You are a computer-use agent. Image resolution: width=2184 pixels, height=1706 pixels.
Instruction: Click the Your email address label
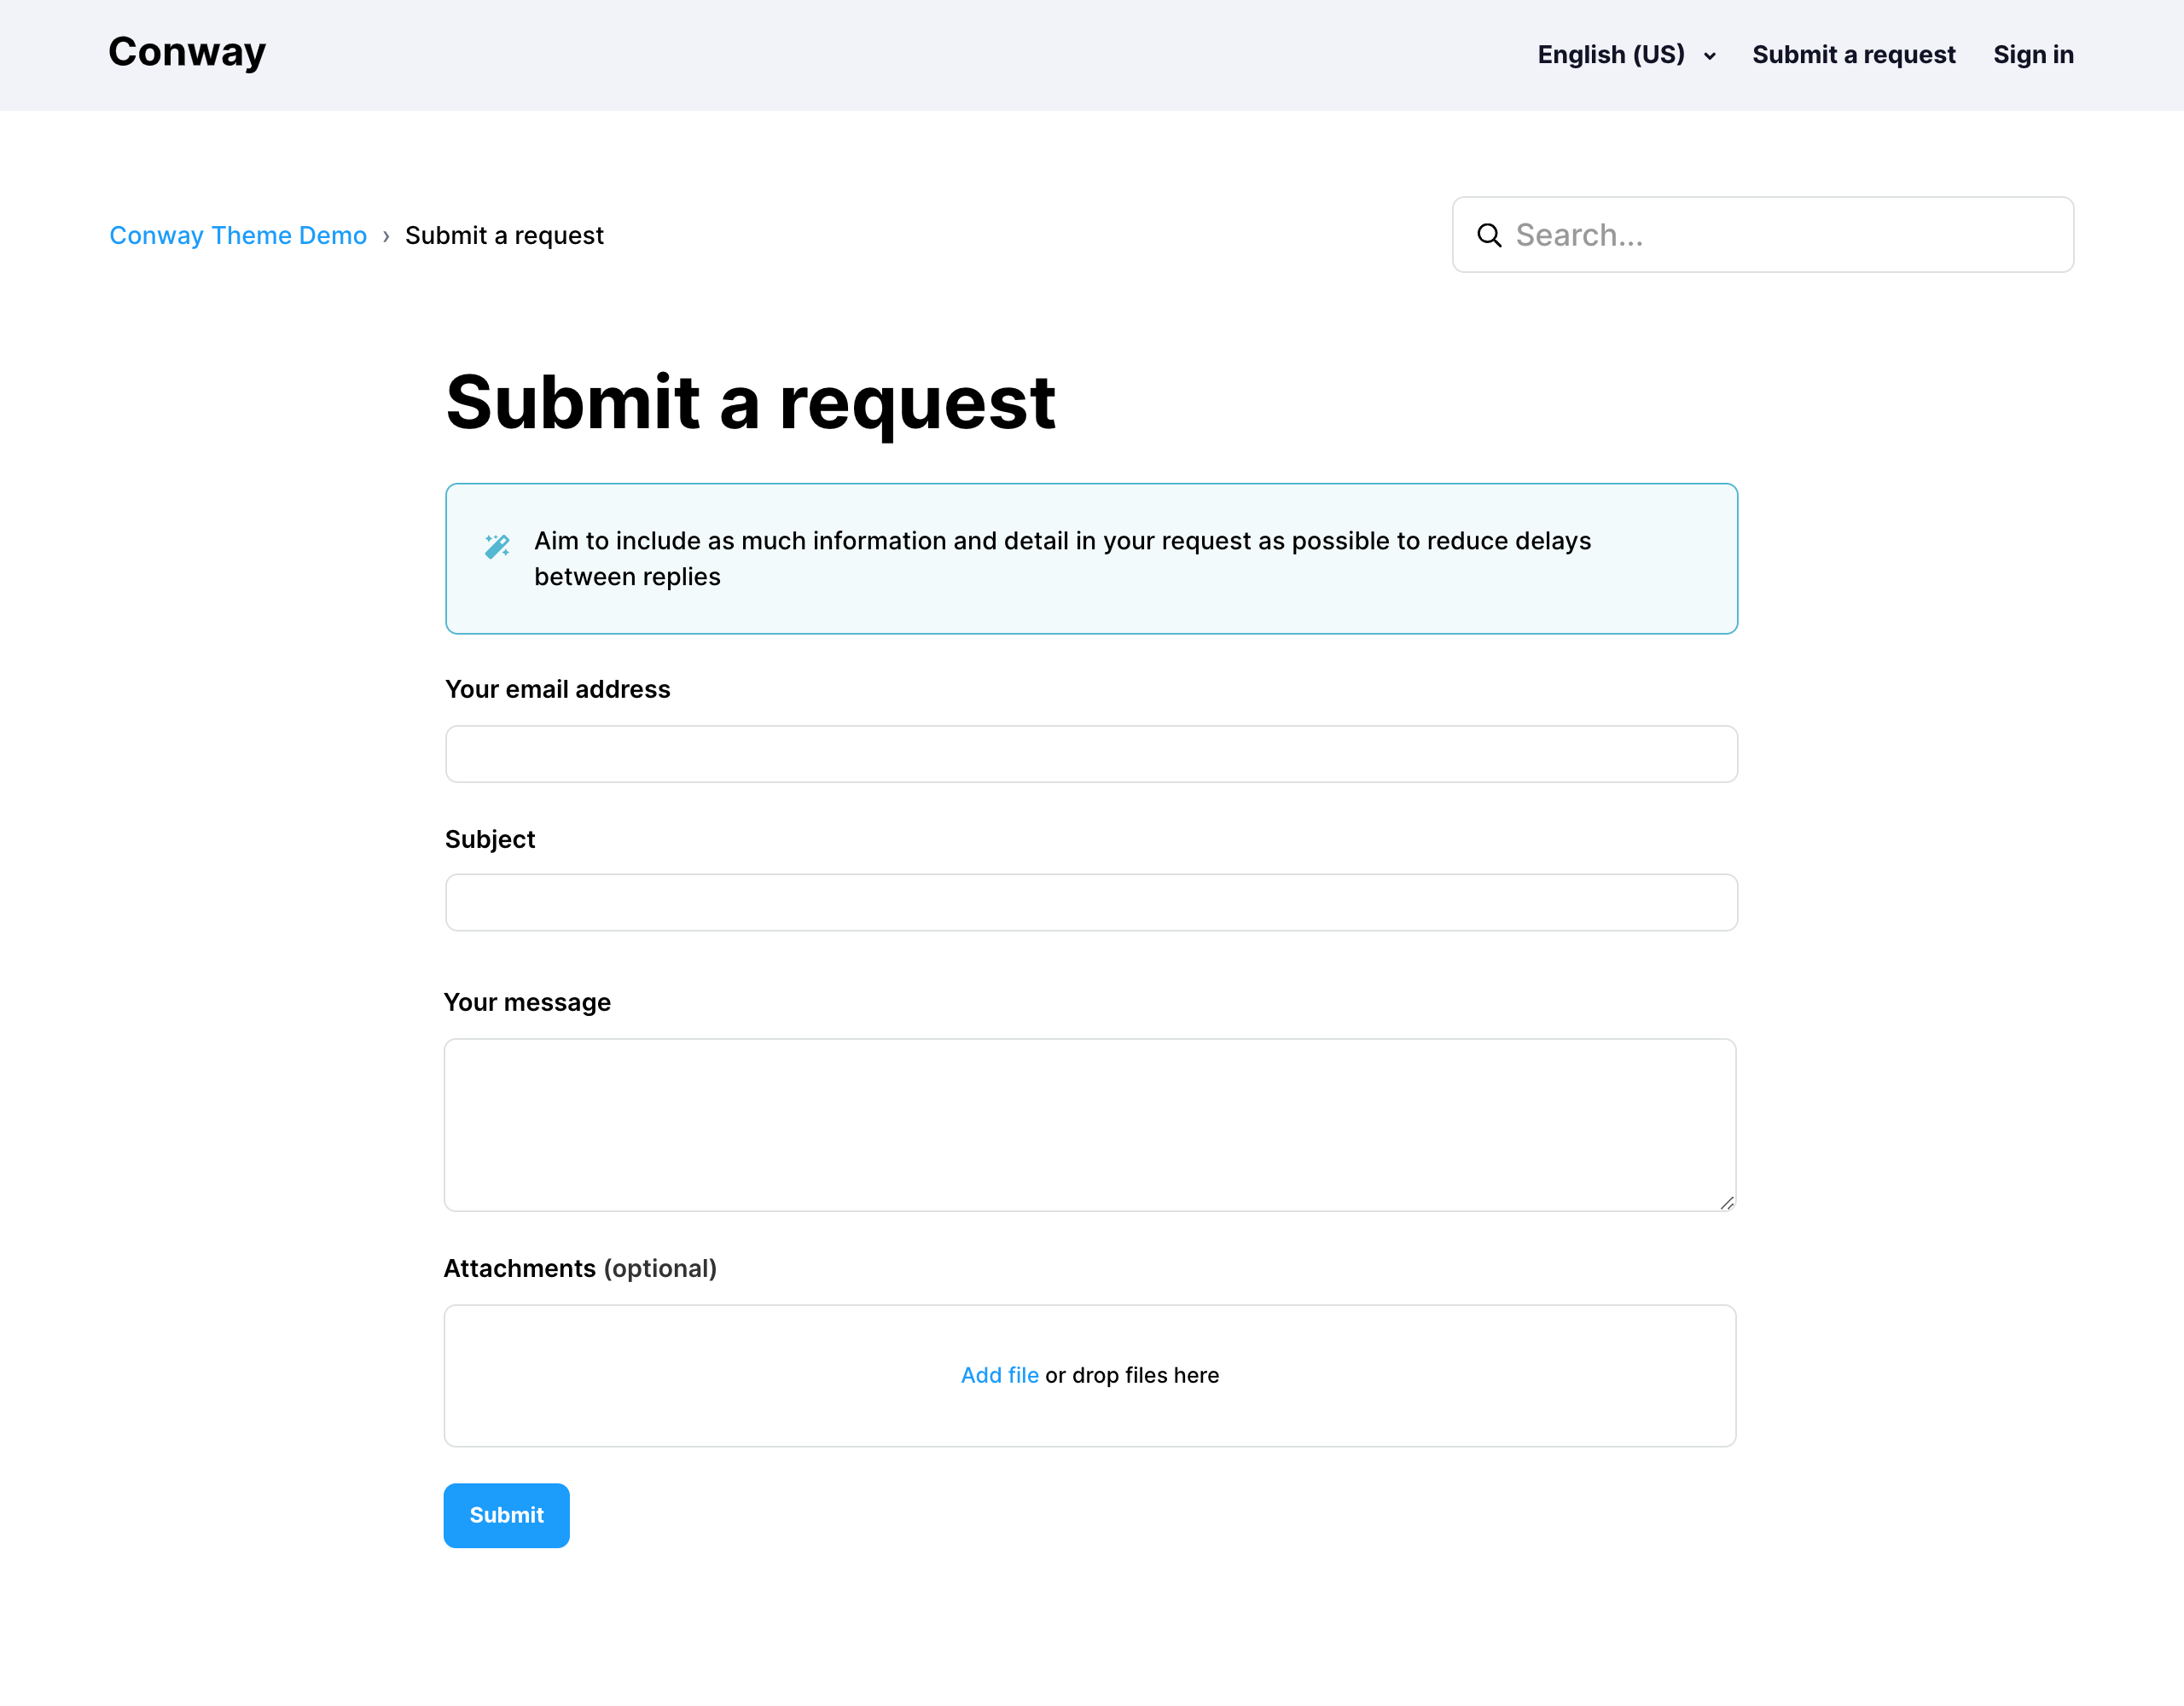click(558, 689)
